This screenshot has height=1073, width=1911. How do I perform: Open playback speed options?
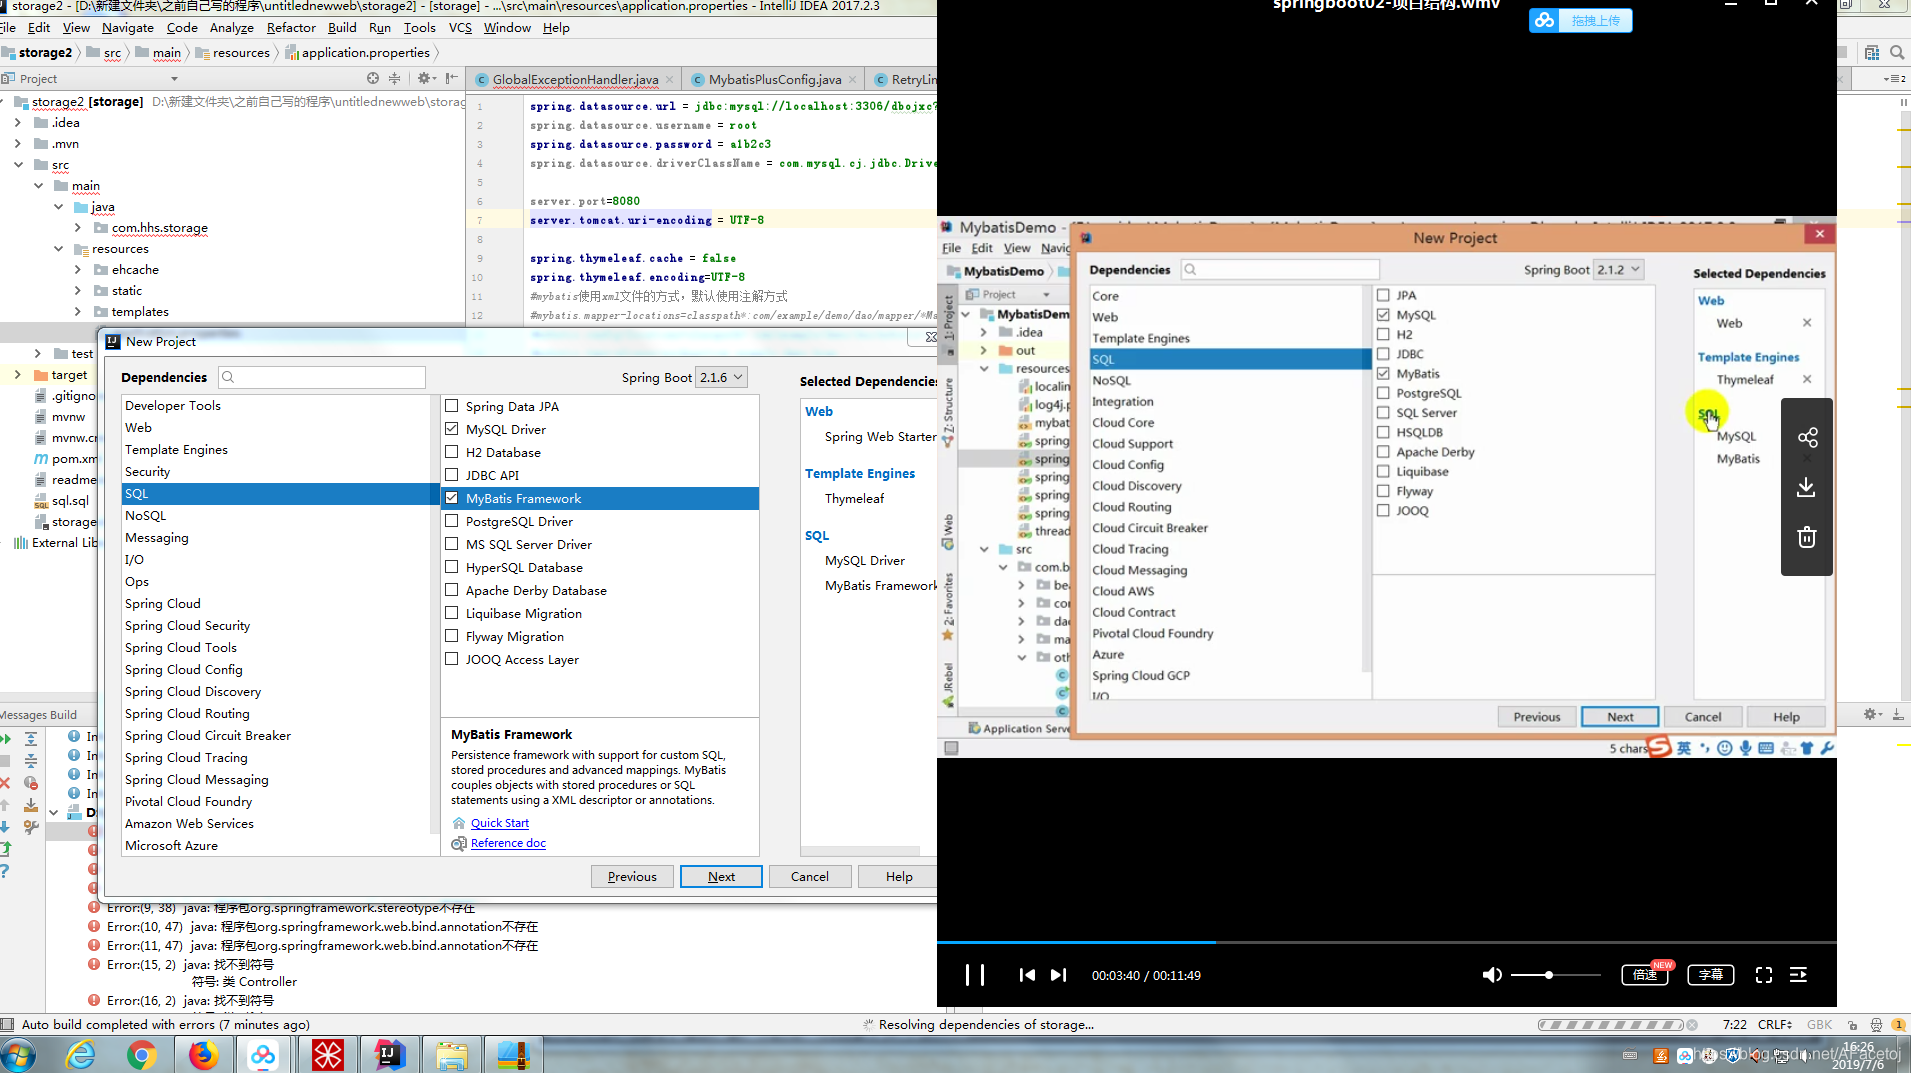coord(1645,975)
